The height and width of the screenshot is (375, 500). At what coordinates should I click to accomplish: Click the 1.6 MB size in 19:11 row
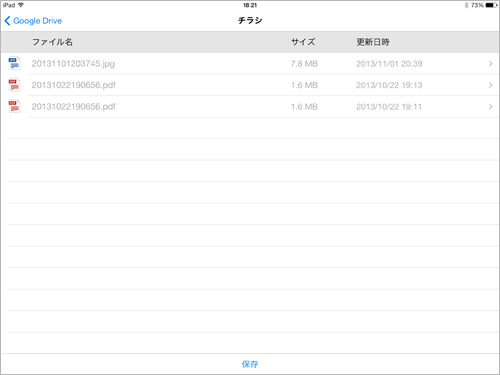[304, 107]
